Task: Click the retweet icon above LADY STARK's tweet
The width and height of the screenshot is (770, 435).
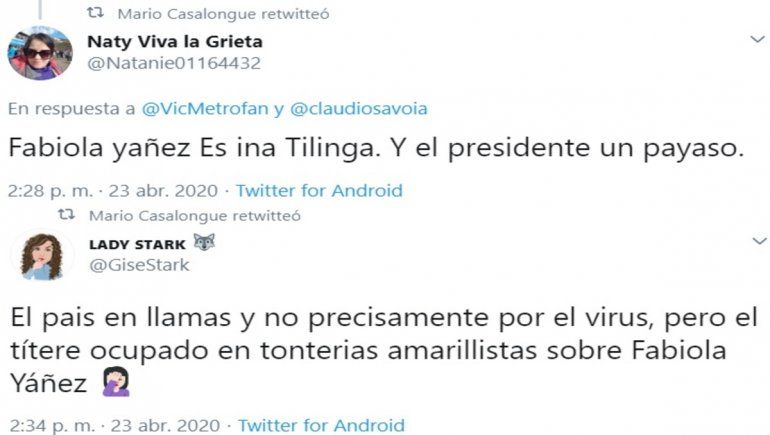Action: pos(68,215)
